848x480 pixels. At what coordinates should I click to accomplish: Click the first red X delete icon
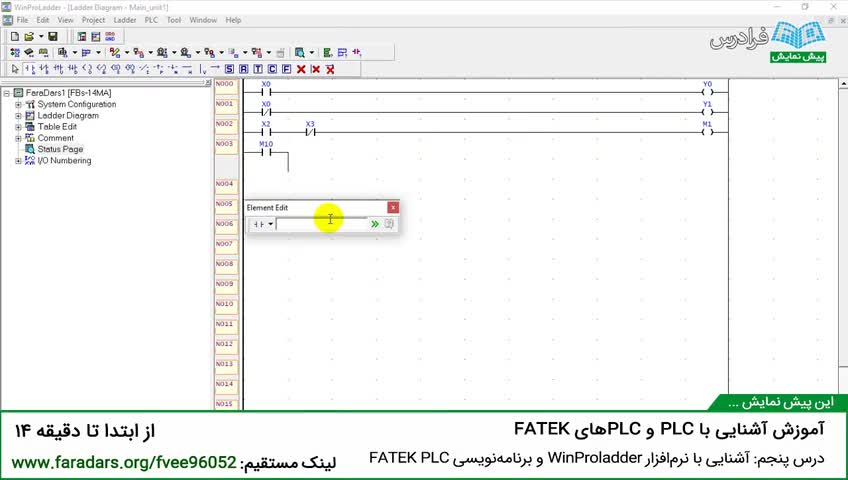click(x=301, y=69)
